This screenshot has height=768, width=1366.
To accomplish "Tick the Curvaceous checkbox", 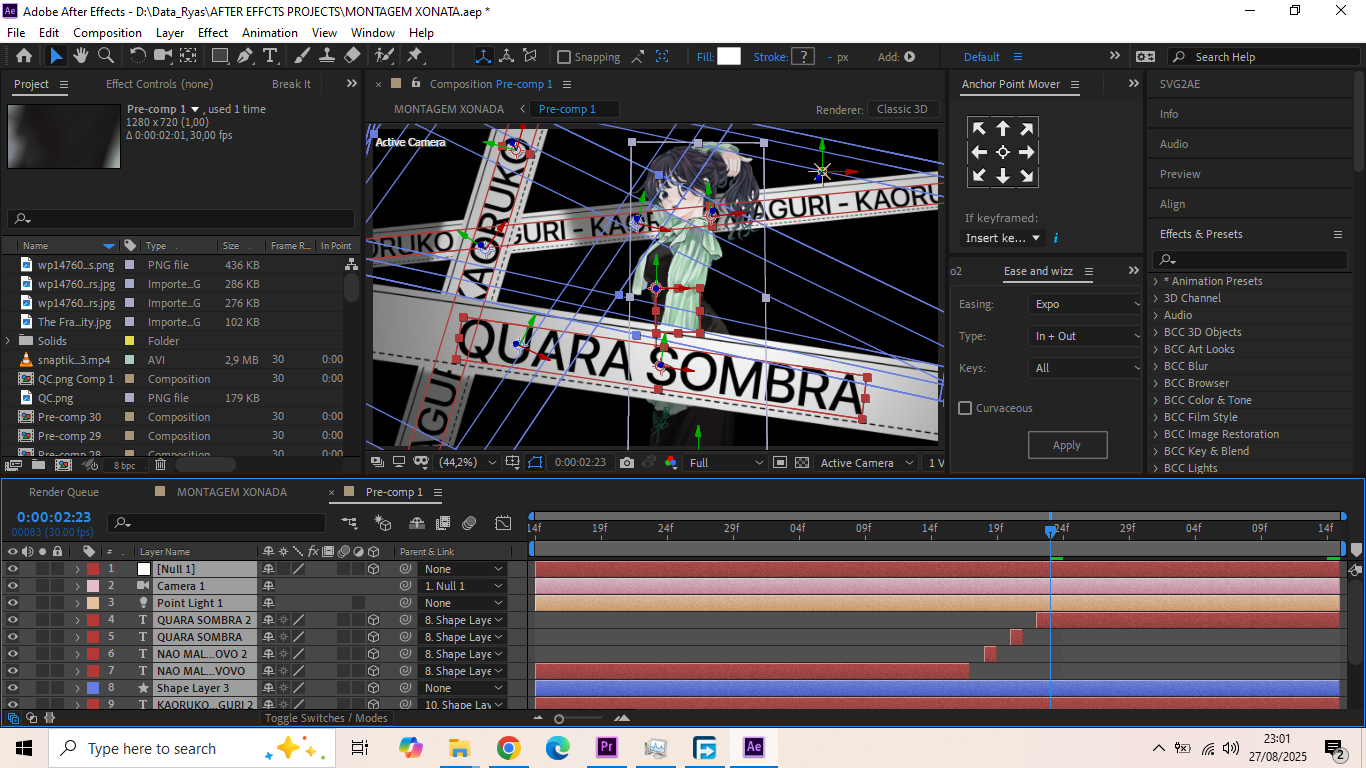I will (x=965, y=408).
